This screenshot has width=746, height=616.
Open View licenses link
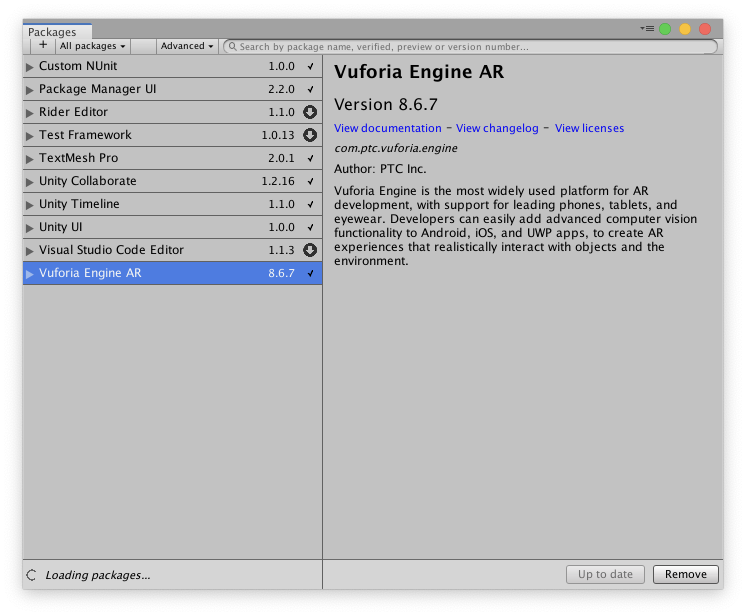coord(589,128)
